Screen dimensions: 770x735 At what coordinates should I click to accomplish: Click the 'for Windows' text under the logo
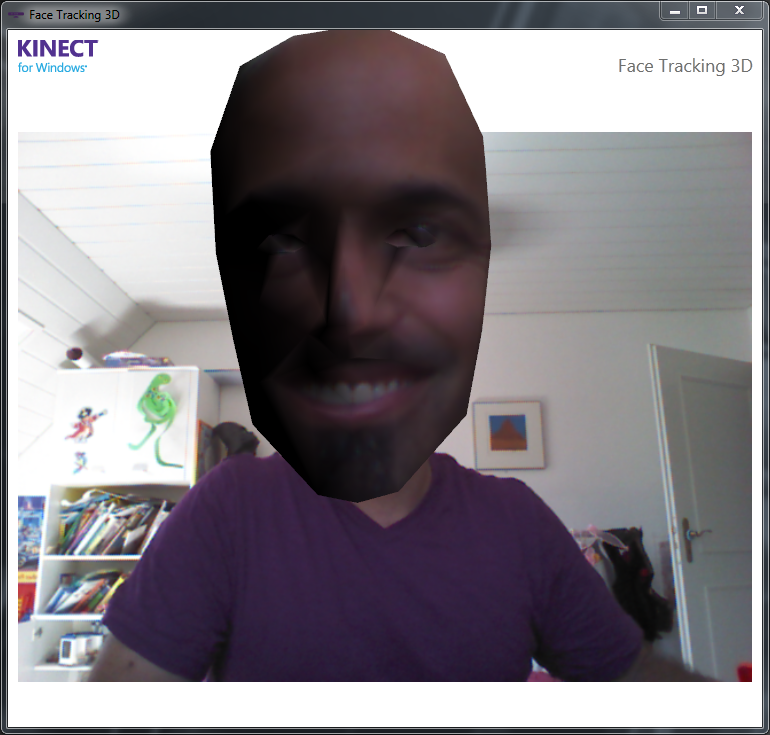(52, 68)
